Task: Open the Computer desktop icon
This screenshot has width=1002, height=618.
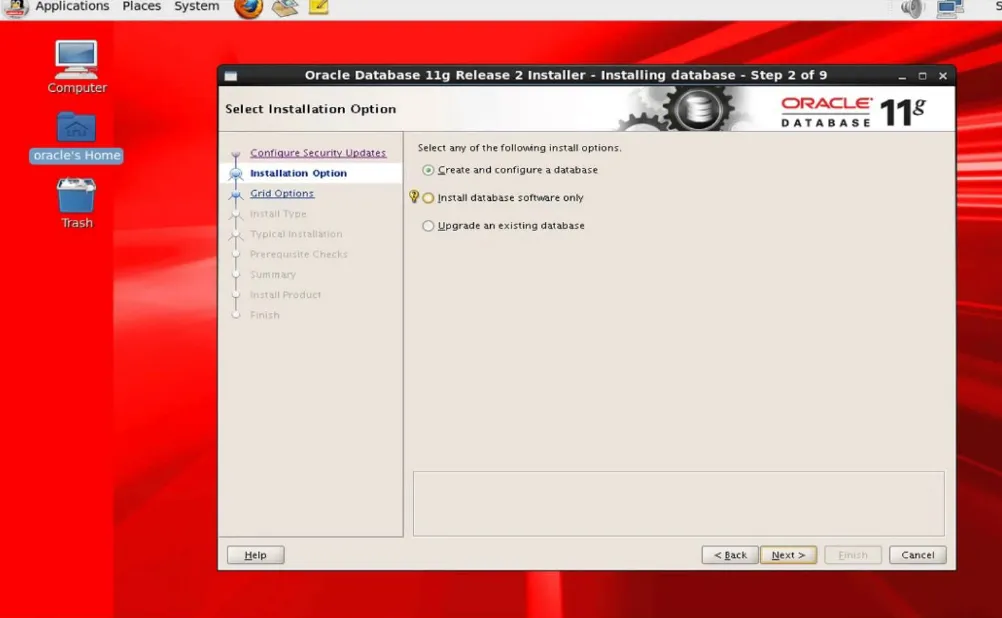Action: (77, 67)
